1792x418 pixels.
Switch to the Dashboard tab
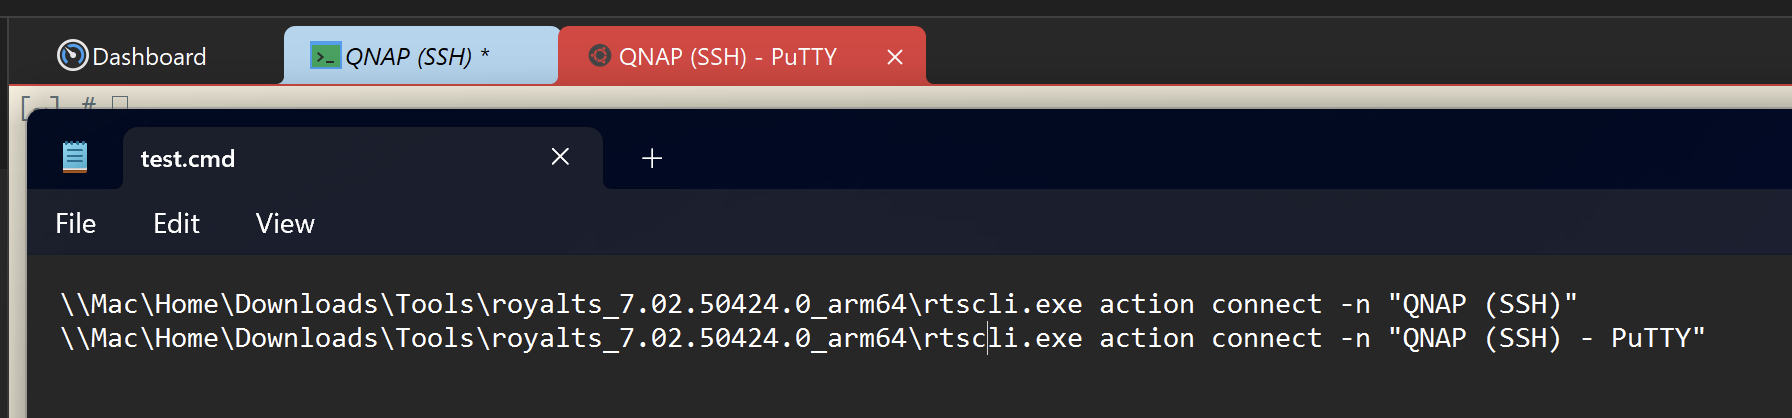coord(148,57)
